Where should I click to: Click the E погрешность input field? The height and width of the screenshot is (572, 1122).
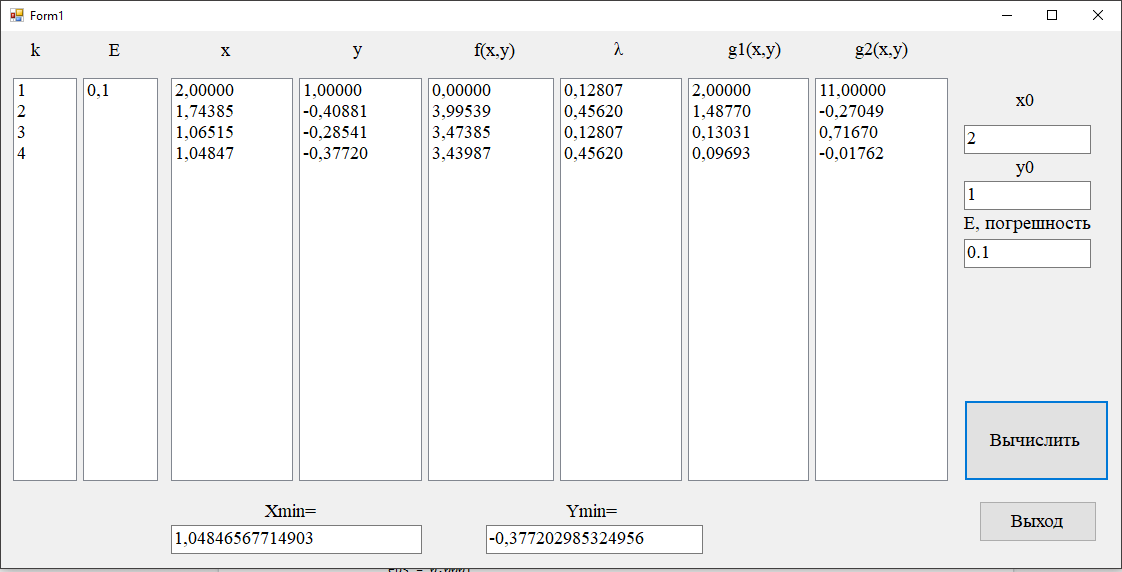pyautogui.click(x=1027, y=253)
